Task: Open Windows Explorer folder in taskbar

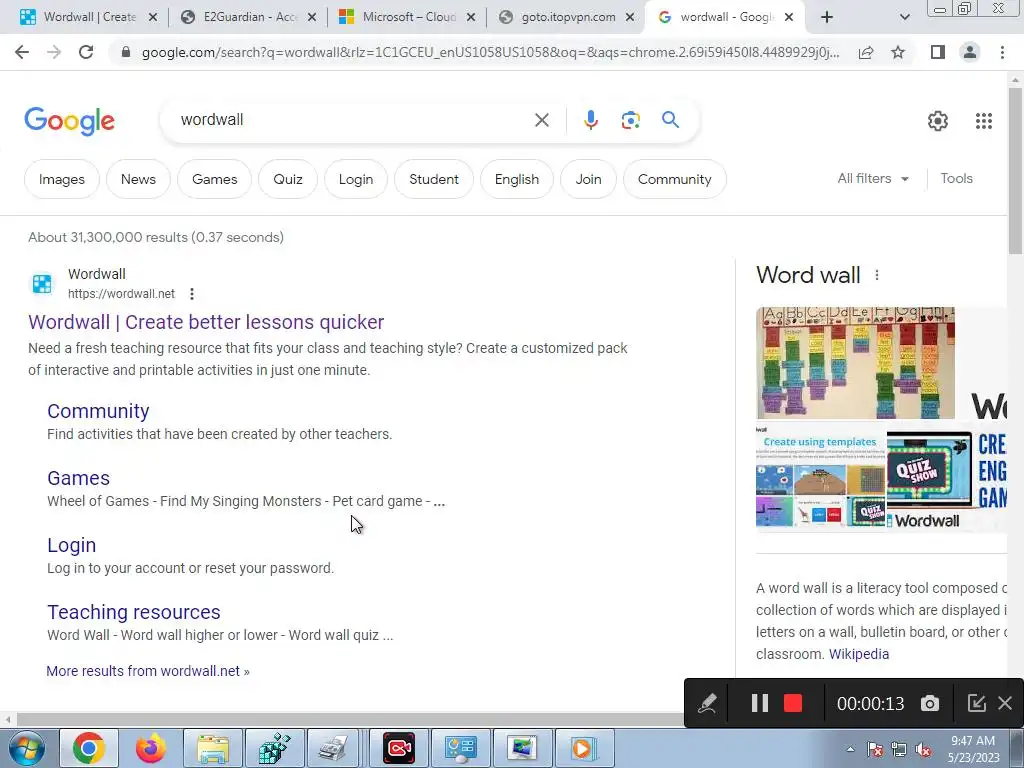Action: click(x=213, y=748)
